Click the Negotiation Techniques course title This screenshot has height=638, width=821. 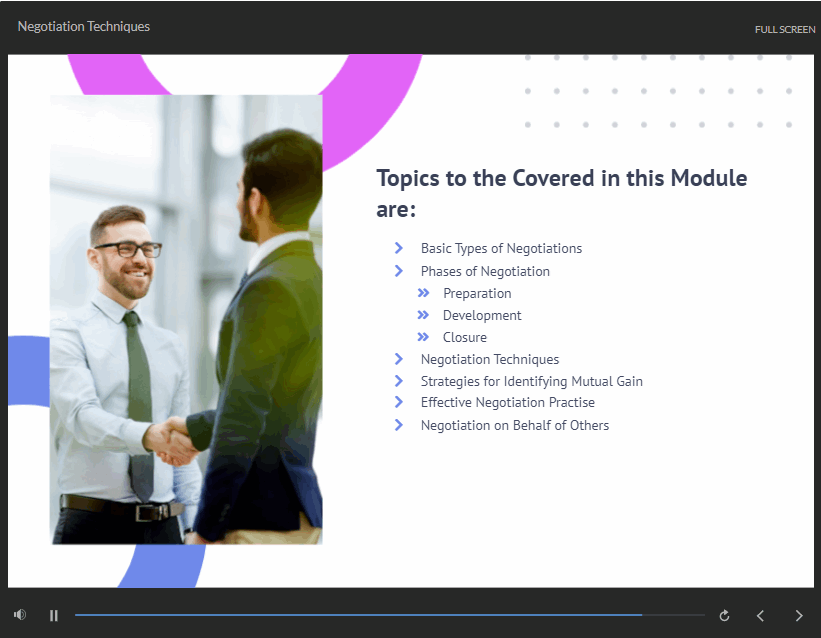84,27
